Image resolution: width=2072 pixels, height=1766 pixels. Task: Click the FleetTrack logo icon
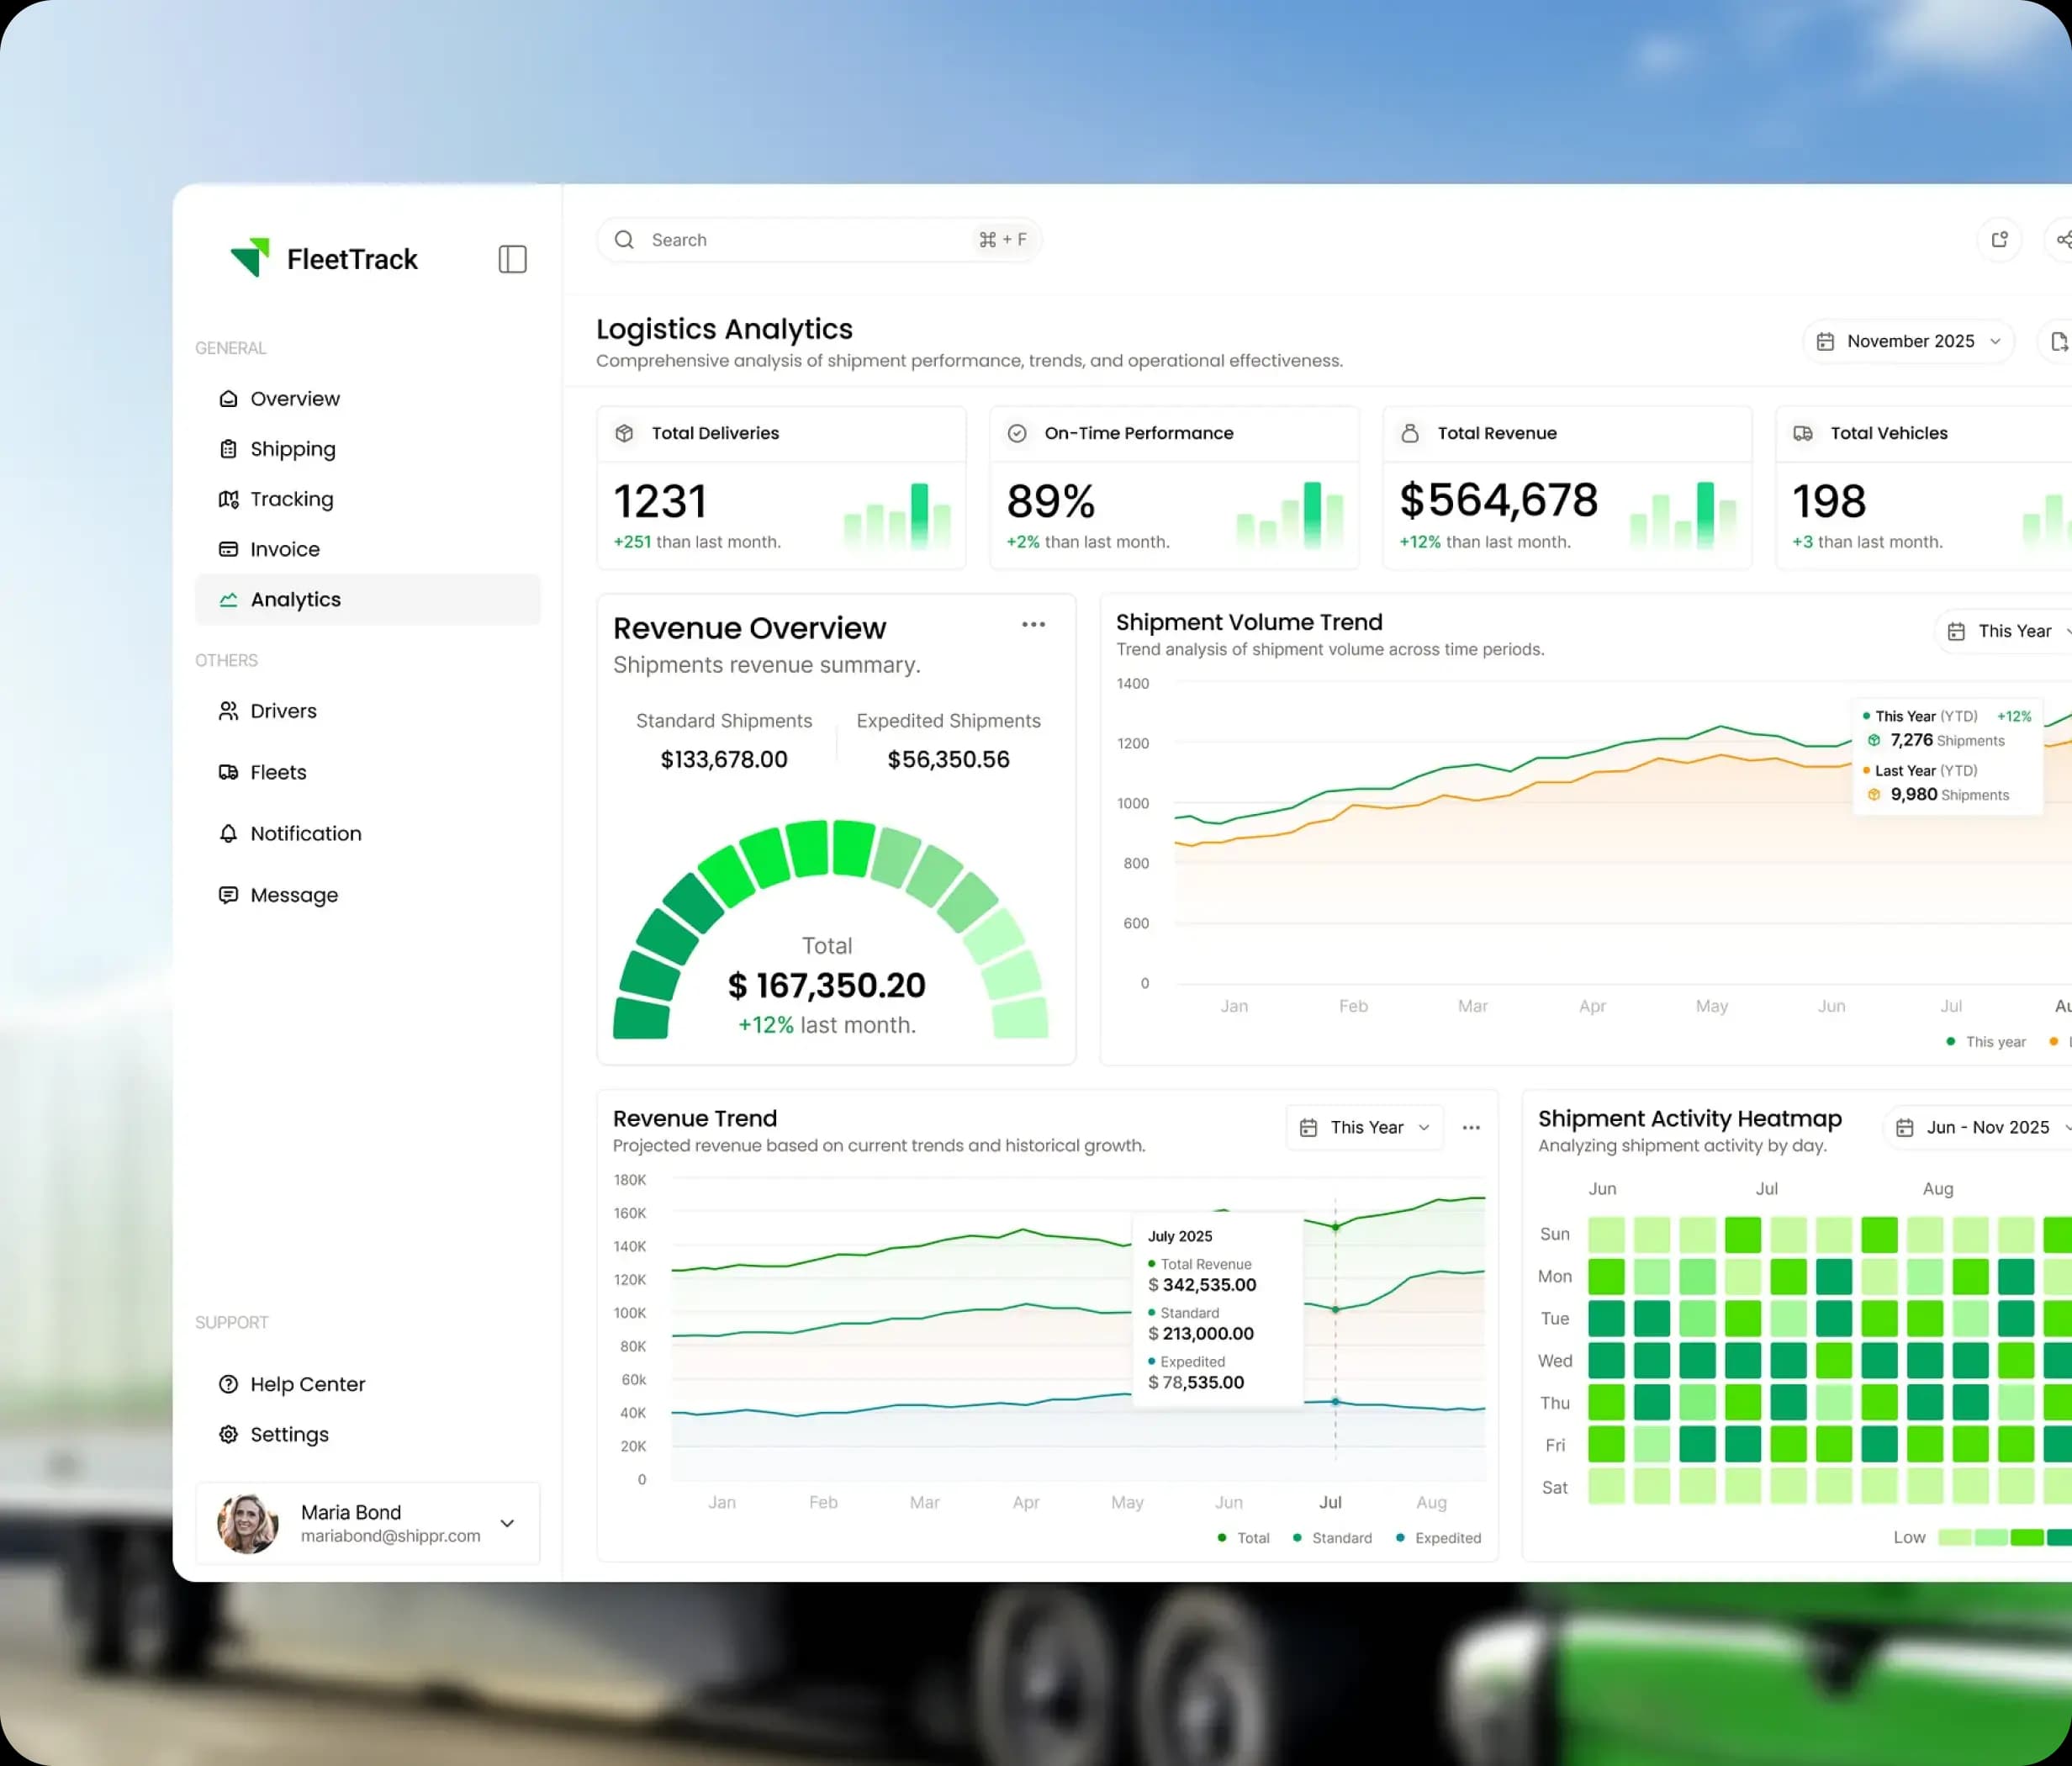[250, 257]
